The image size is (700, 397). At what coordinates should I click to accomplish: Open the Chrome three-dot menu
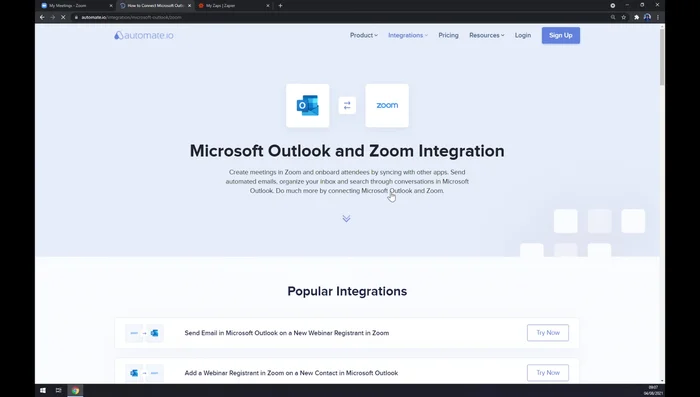coord(658,17)
